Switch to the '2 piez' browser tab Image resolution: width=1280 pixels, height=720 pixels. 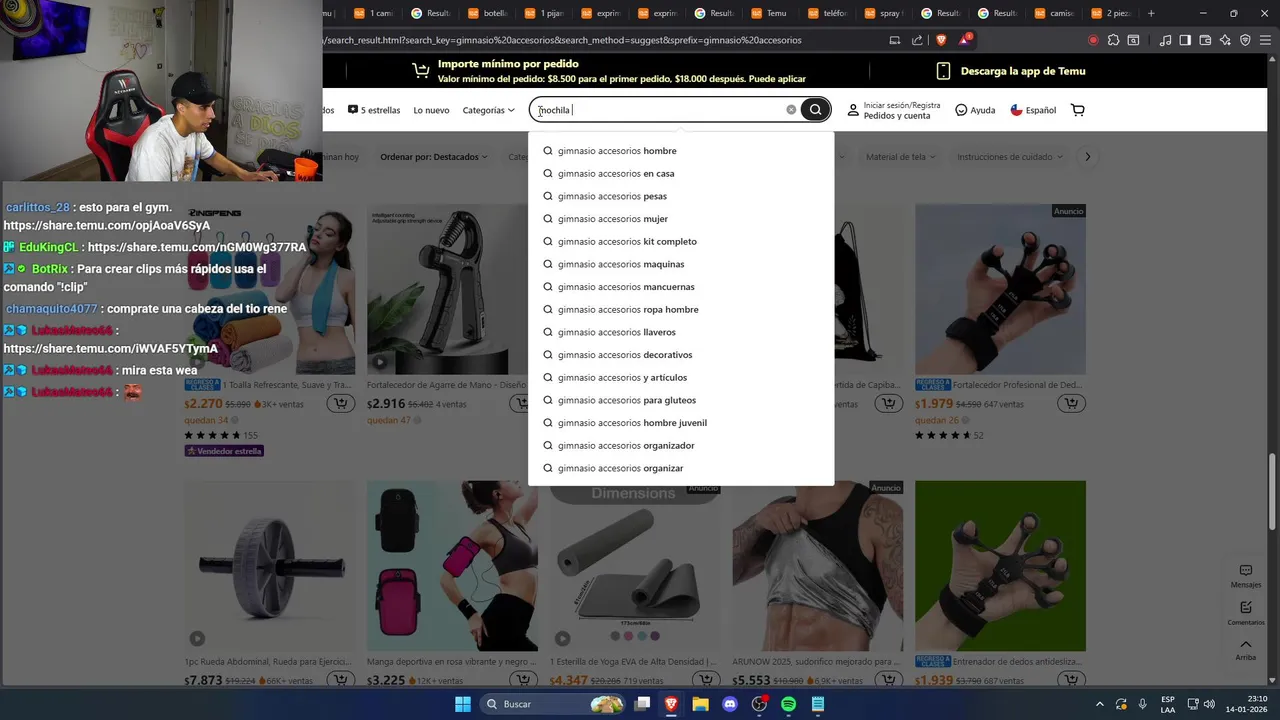pos(1110,13)
